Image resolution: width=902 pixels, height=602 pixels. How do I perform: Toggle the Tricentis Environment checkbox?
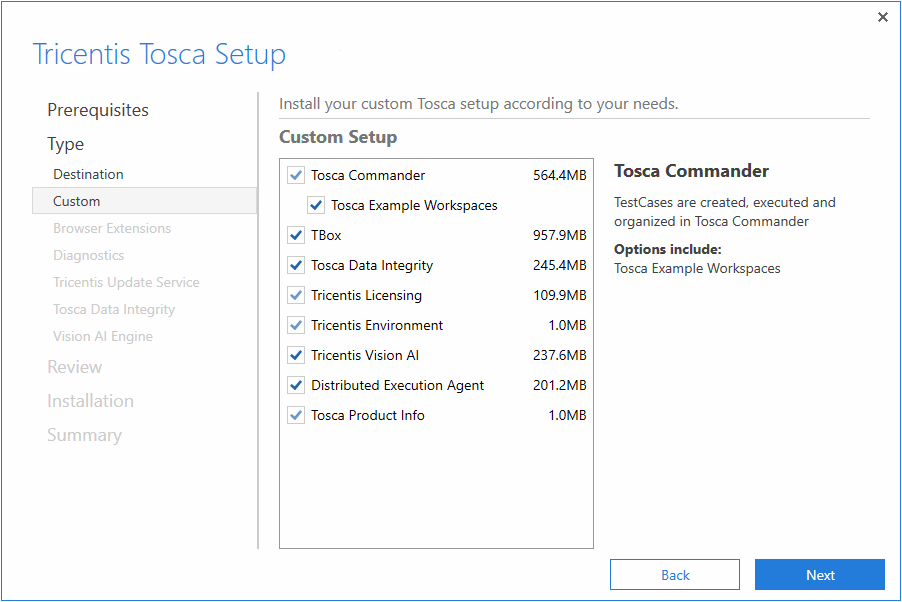tap(296, 325)
